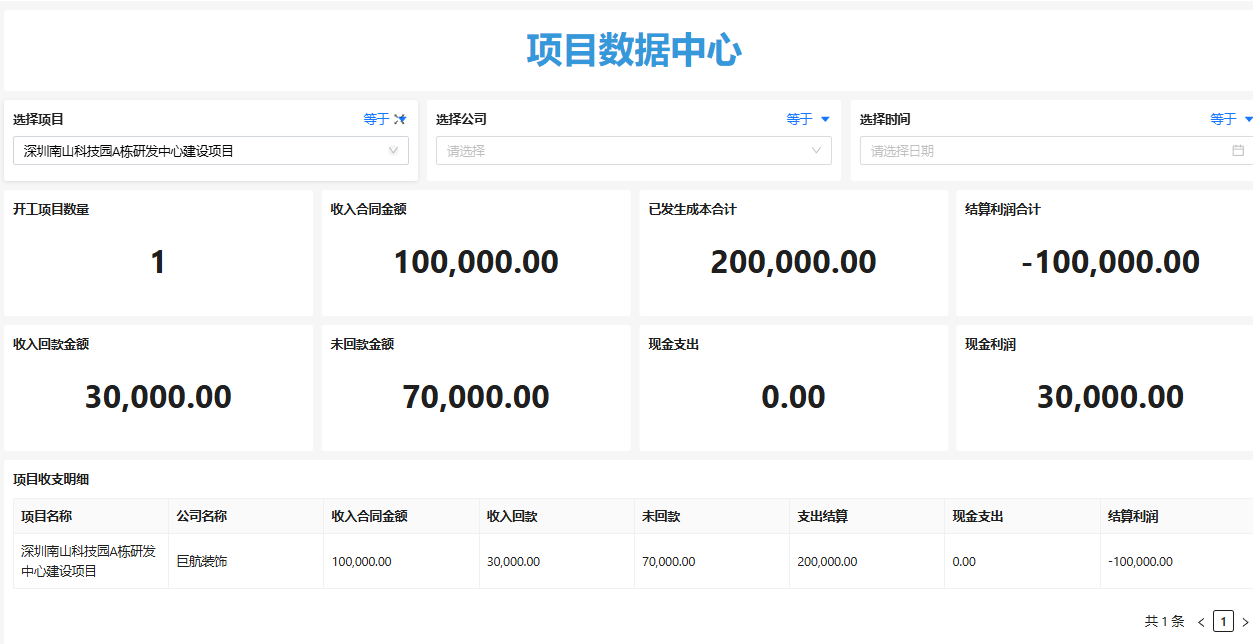Expand the 选择项目 dropdown chevron
The height and width of the screenshot is (644, 1253).
(394, 151)
